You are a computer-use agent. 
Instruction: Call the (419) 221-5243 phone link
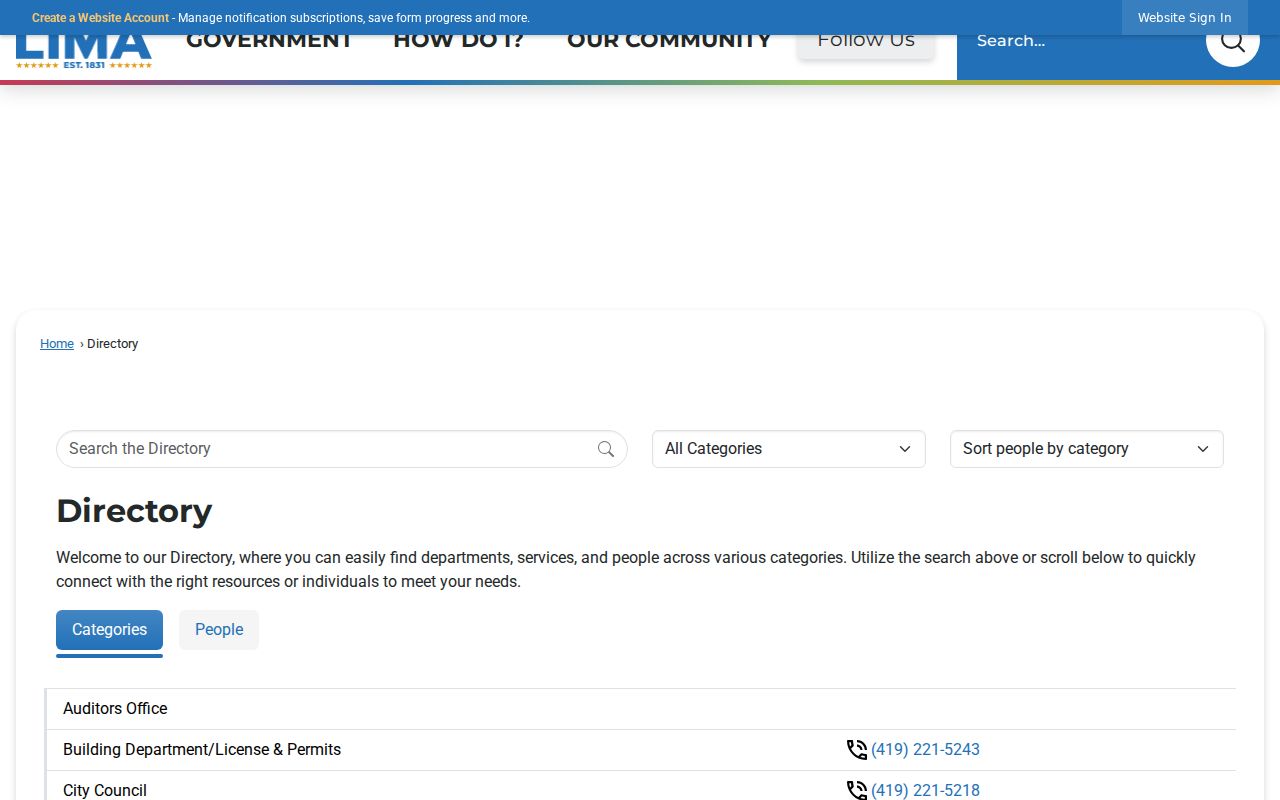point(925,750)
